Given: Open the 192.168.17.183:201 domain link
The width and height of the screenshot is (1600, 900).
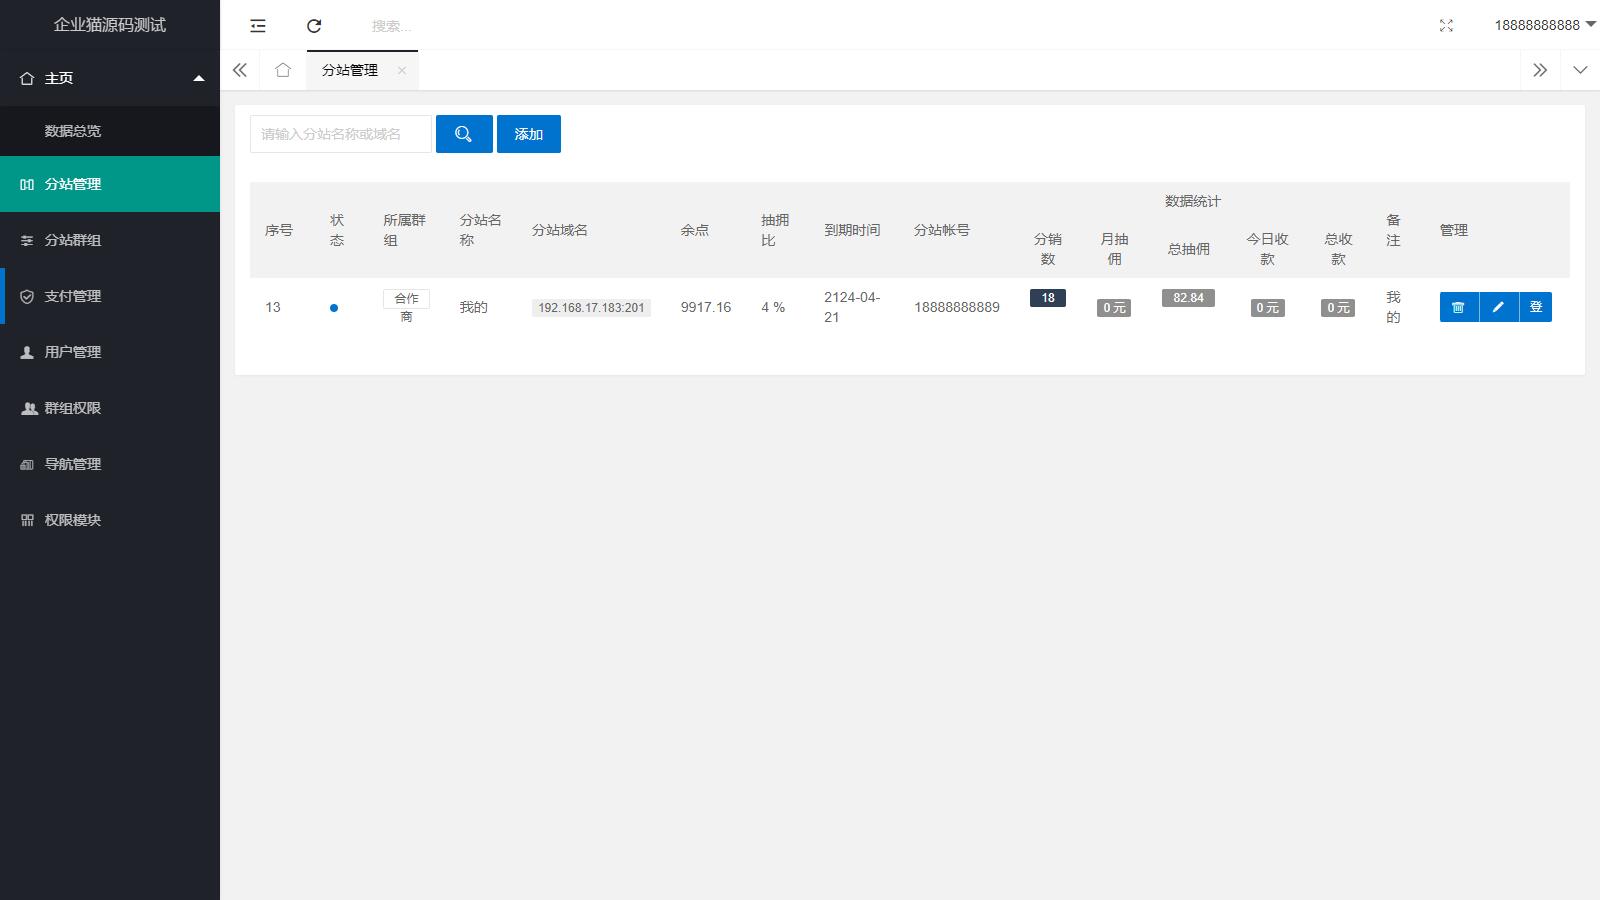Looking at the screenshot, I should pos(591,308).
